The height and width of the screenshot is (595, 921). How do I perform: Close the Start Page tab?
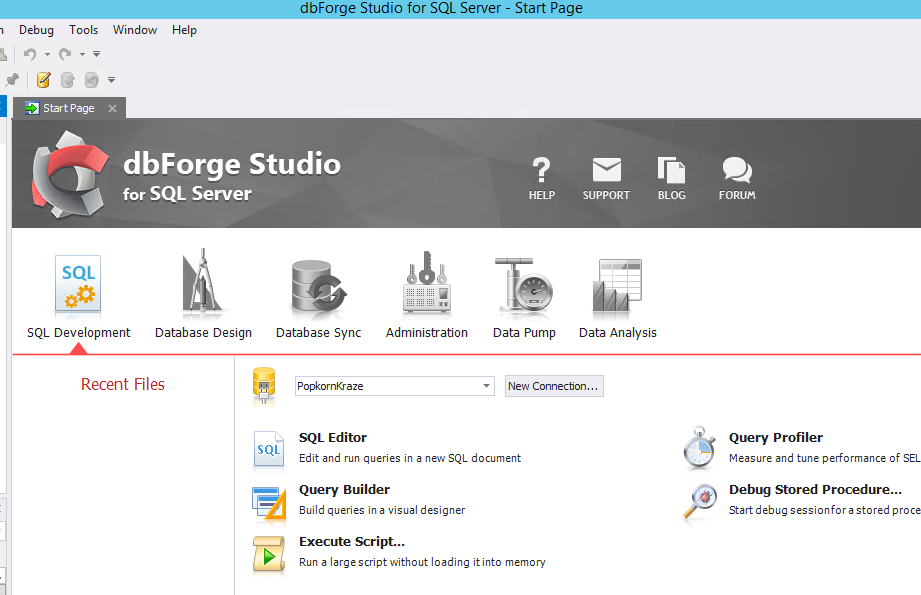[x=113, y=108]
